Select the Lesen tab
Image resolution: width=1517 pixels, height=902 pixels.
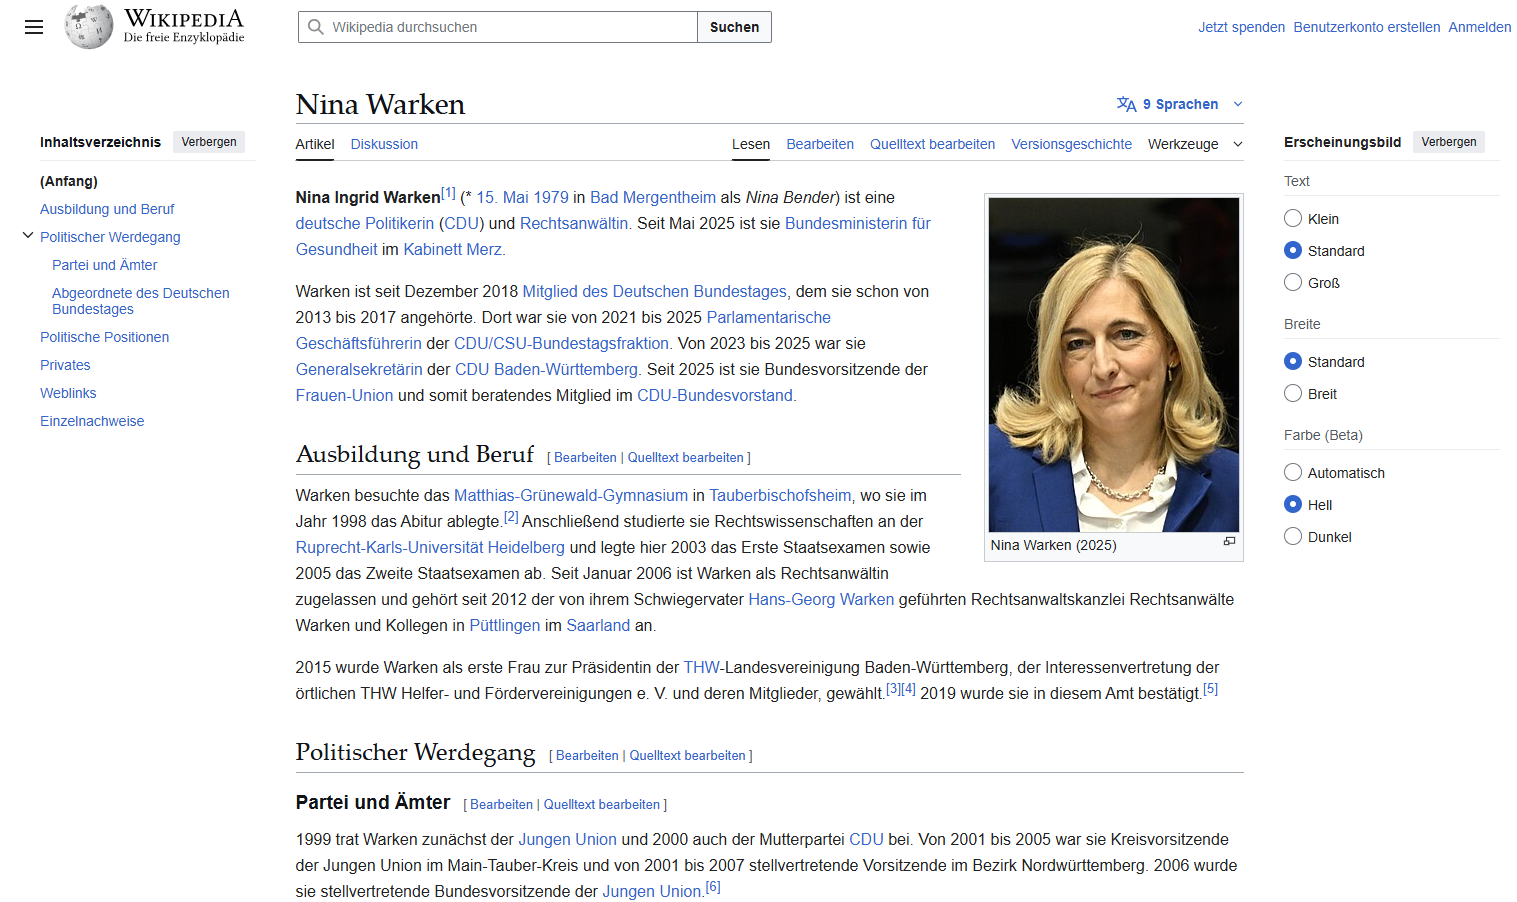click(x=751, y=144)
